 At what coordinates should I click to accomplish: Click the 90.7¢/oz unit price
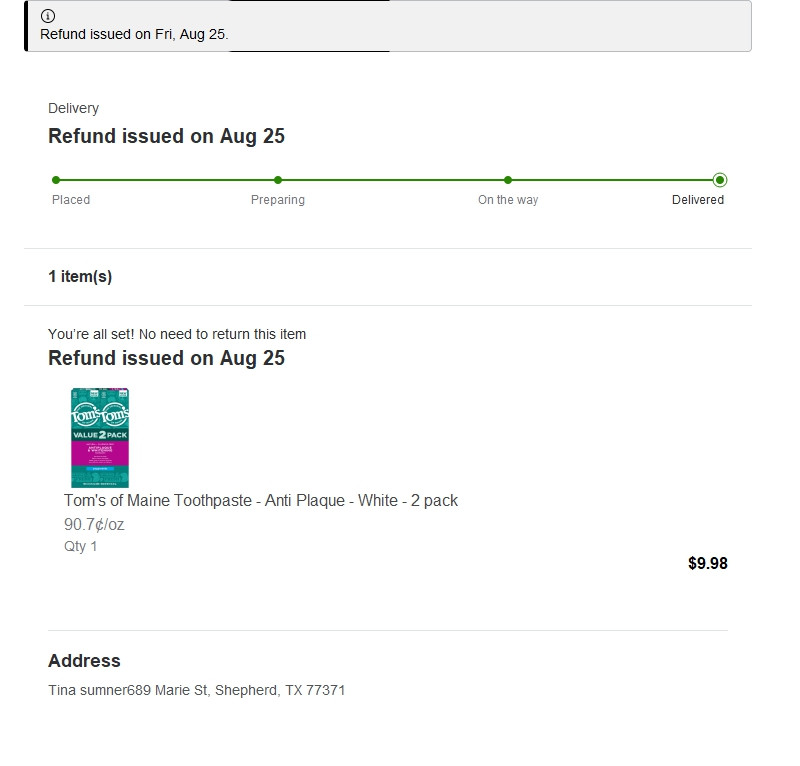[x=94, y=524]
